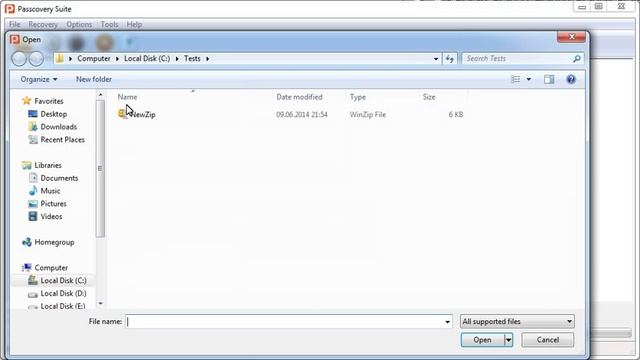This screenshot has height=360, width=640.
Task: Click the Open button split arrow
Action: [508, 340]
